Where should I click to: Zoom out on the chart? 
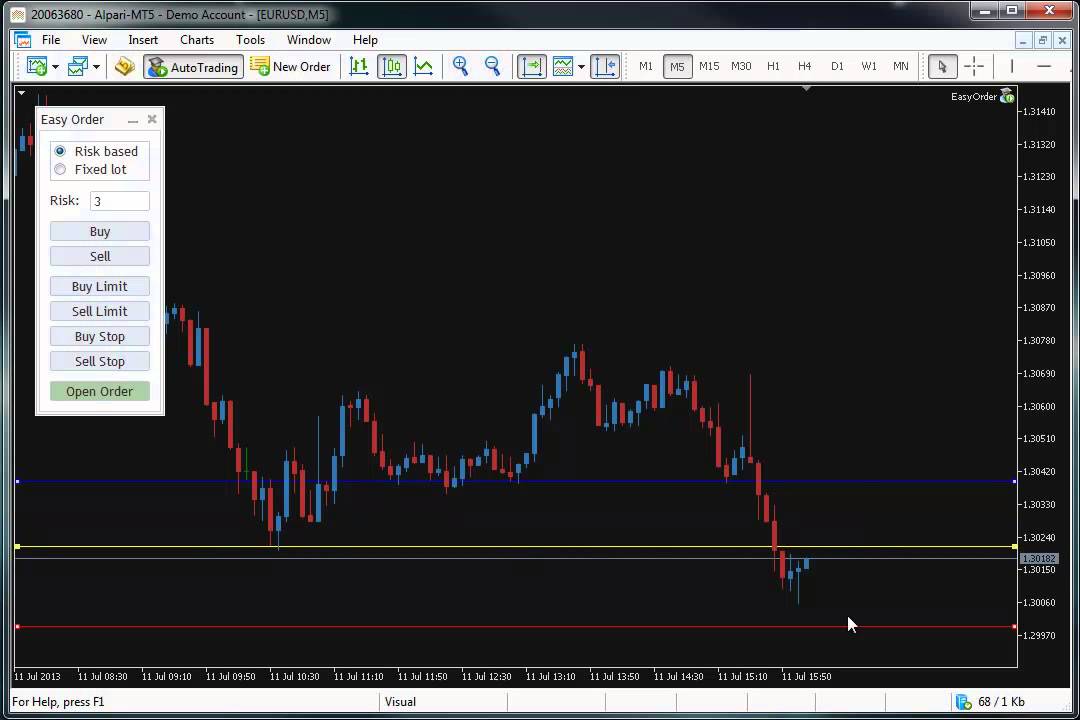click(x=492, y=67)
